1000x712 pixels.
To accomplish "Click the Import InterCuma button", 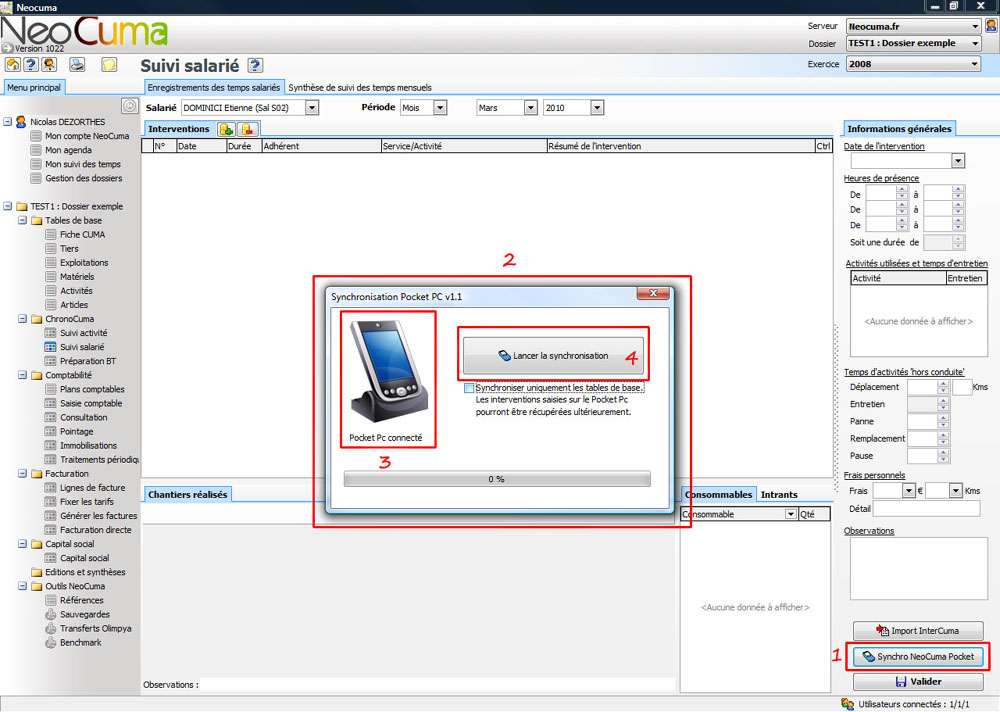I will pos(918,630).
